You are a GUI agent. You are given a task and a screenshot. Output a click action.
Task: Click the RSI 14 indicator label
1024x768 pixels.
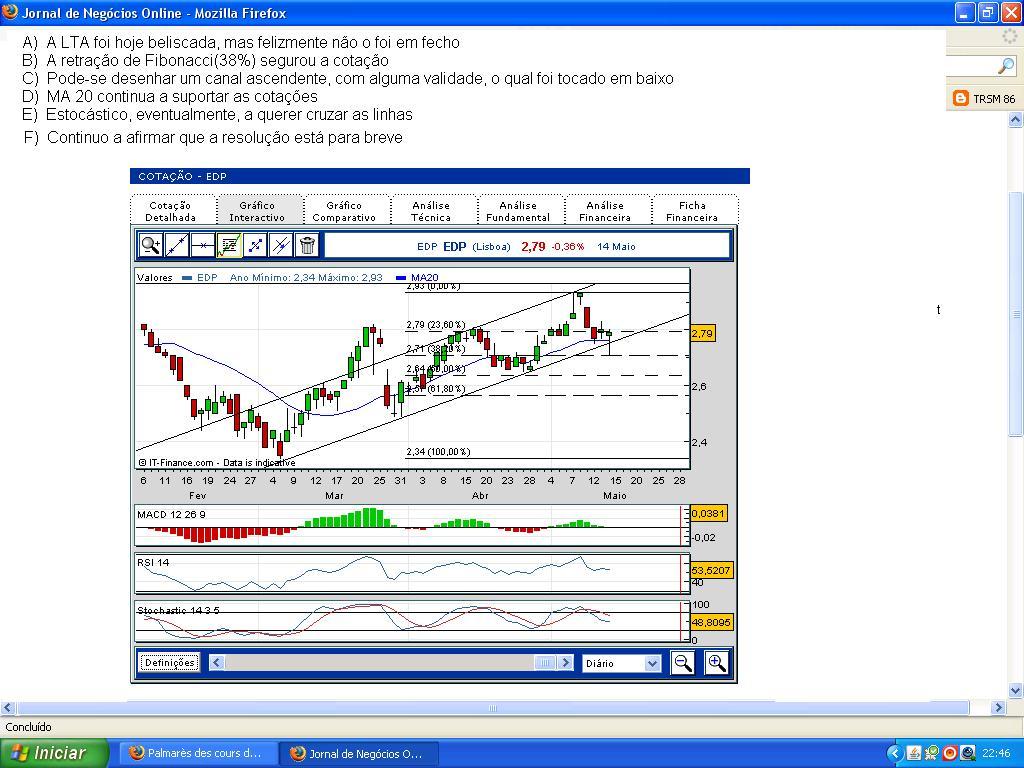click(153, 562)
